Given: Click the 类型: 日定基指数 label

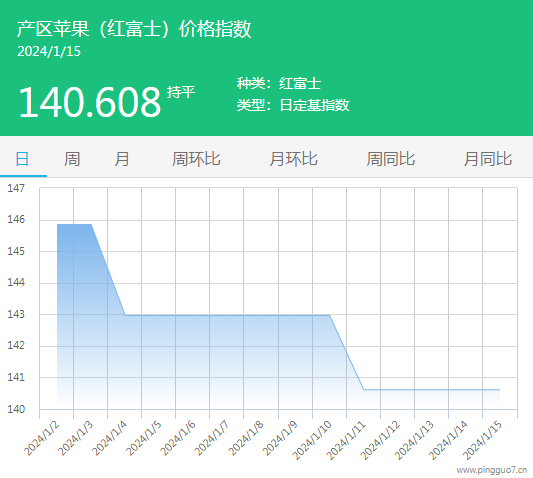Looking at the screenshot, I should coord(293,105).
